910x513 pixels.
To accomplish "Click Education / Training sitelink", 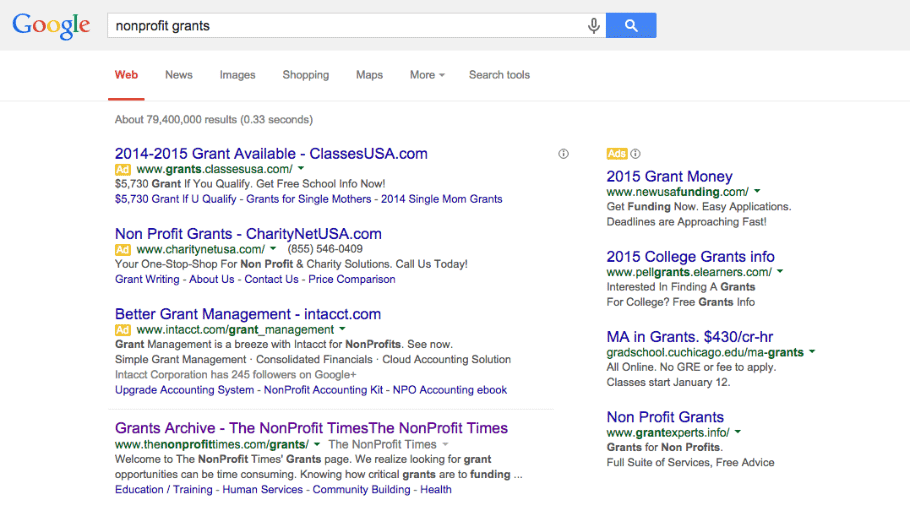I will 164,489.
